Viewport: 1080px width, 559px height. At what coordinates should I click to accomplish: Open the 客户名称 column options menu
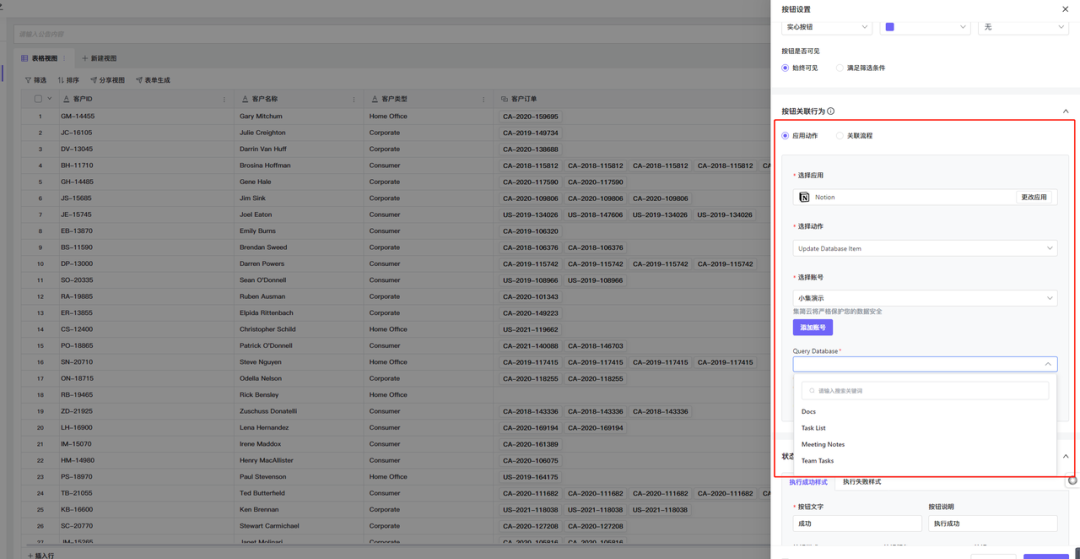[353, 99]
